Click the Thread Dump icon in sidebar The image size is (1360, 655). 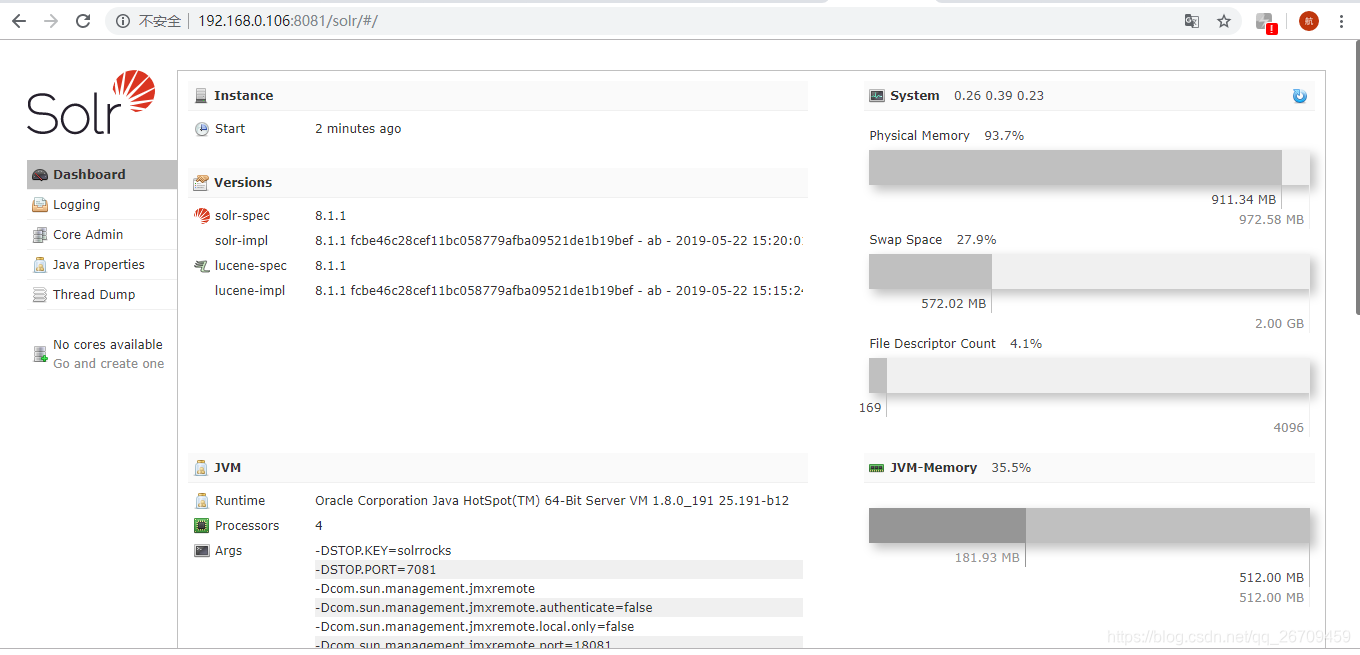pos(40,295)
